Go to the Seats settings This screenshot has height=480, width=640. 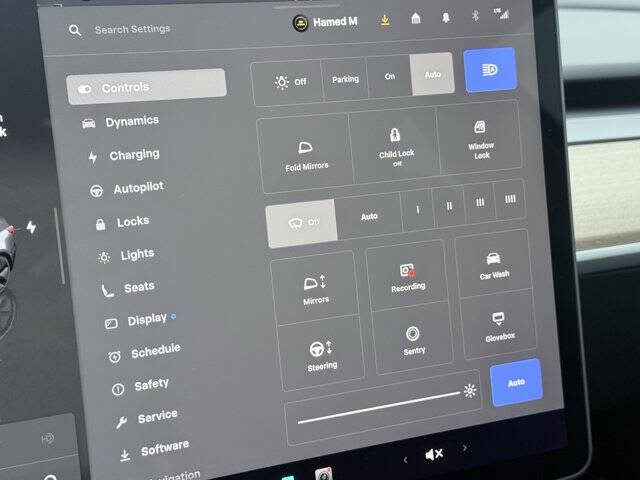pos(128,288)
